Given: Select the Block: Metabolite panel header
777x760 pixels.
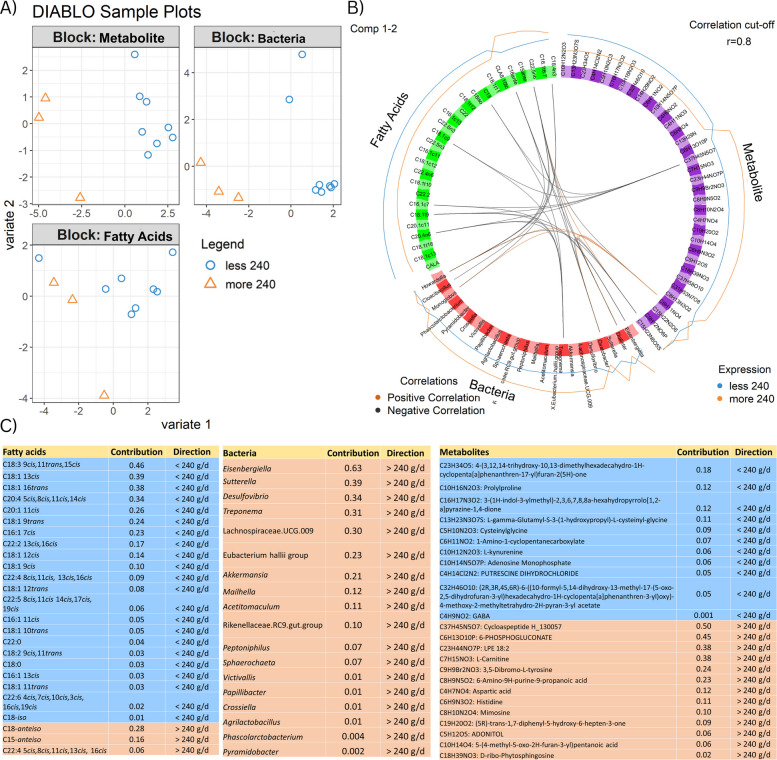Looking at the screenshot, I should (106, 38).
